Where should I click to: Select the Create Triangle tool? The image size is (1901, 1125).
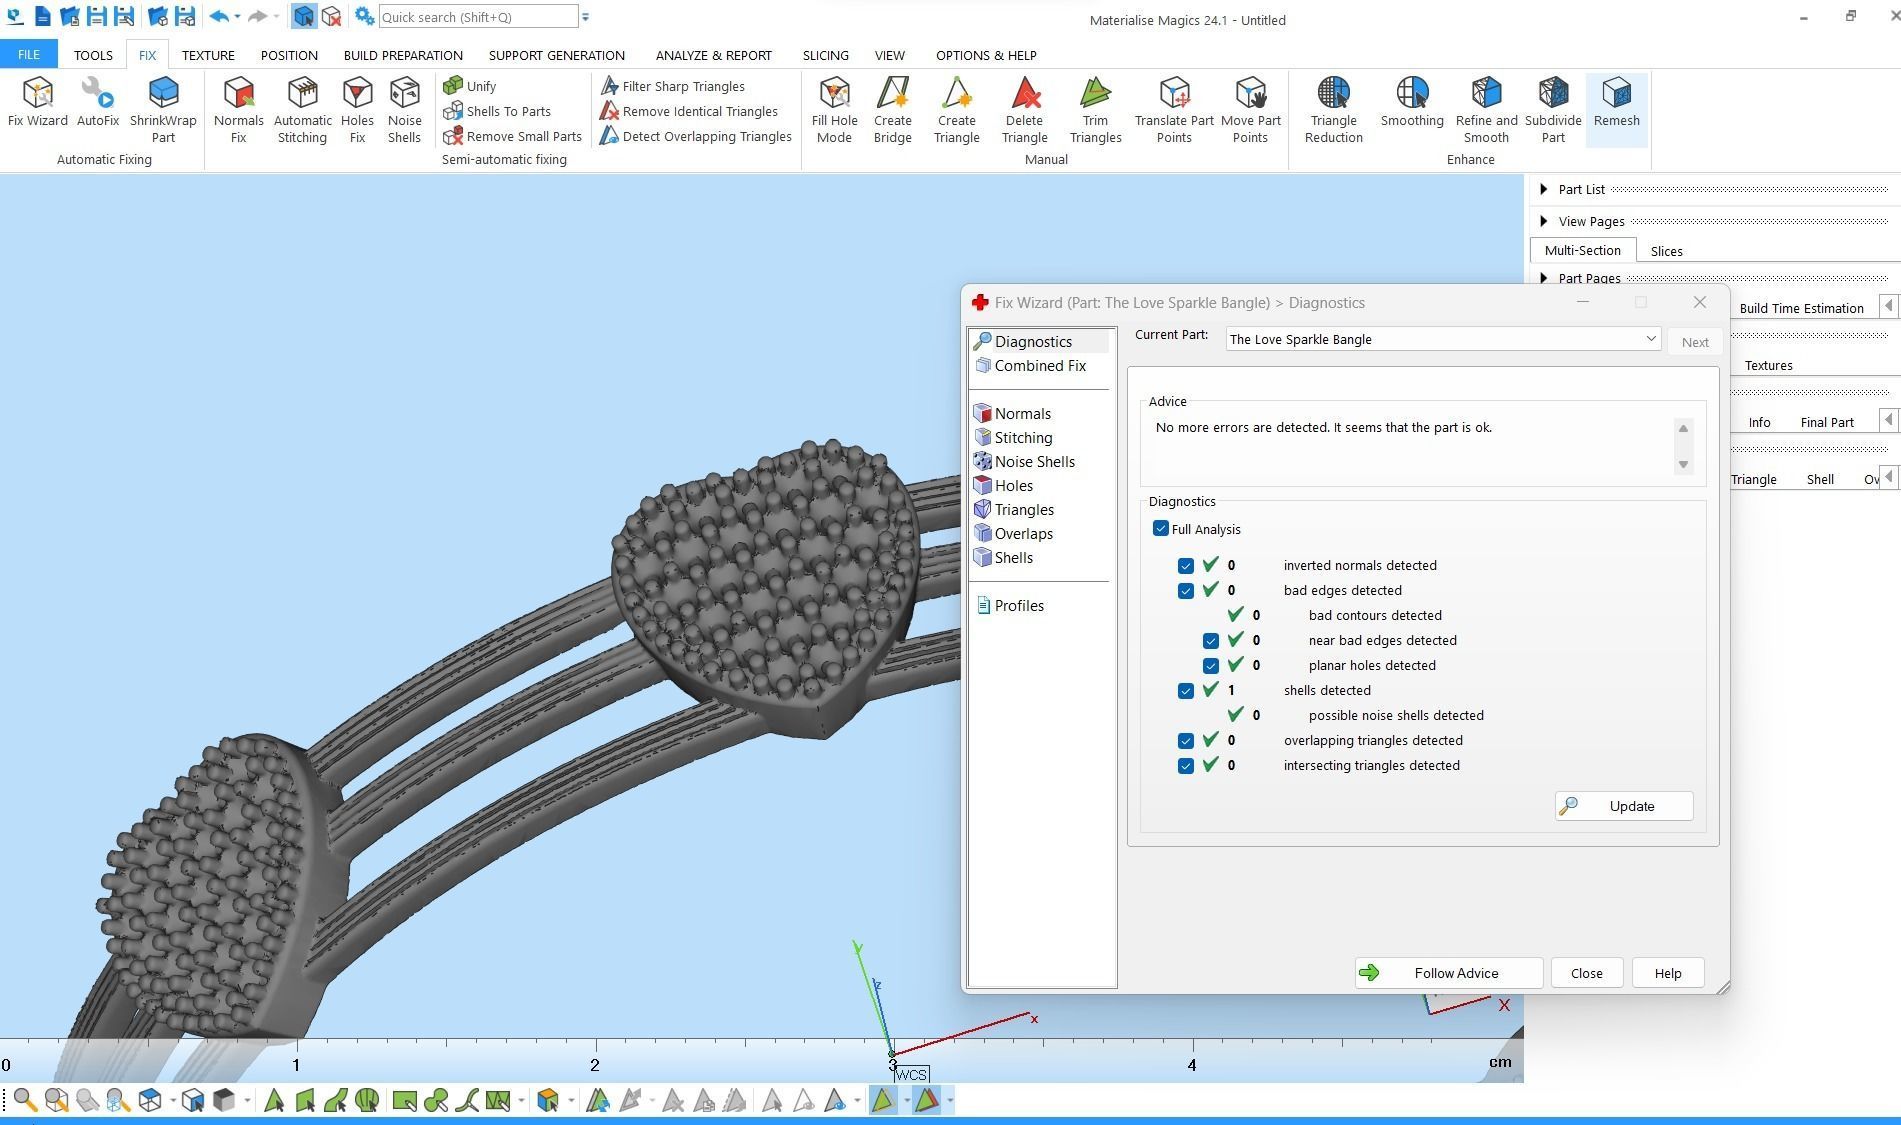point(956,110)
